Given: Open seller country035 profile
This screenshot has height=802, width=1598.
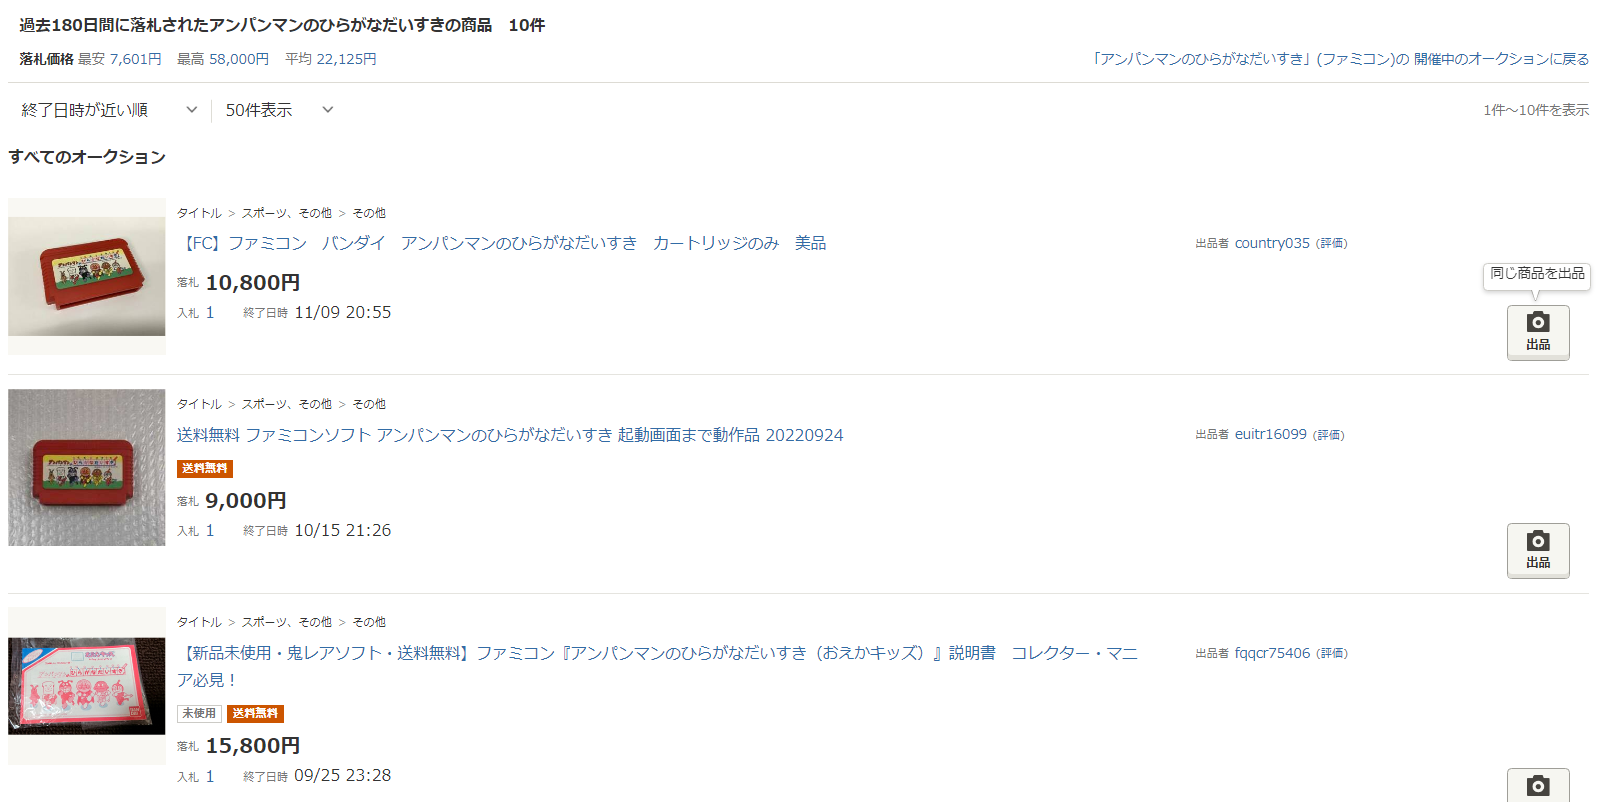Looking at the screenshot, I should [1272, 243].
